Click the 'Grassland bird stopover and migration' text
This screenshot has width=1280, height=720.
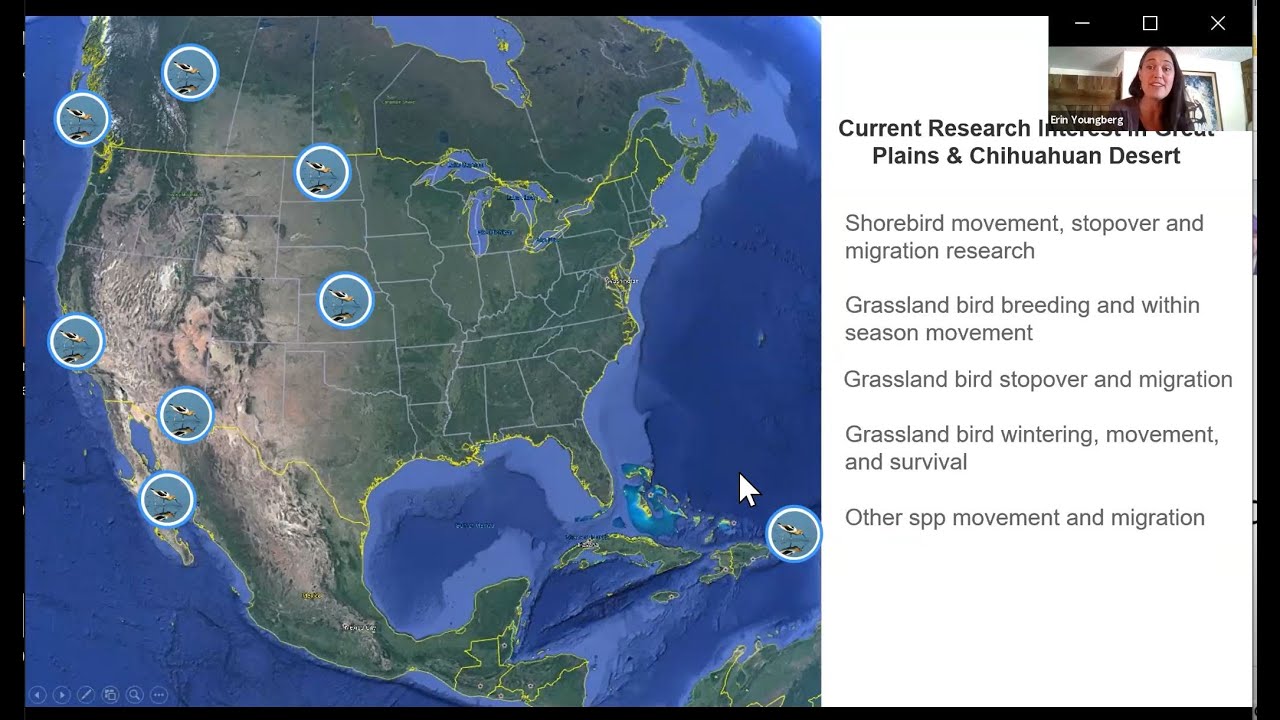(x=1037, y=380)
